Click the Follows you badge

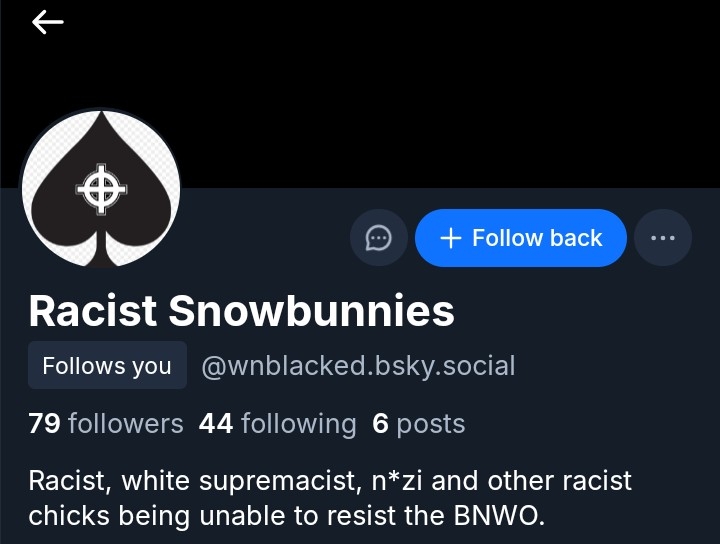click(x=107, y=366)
